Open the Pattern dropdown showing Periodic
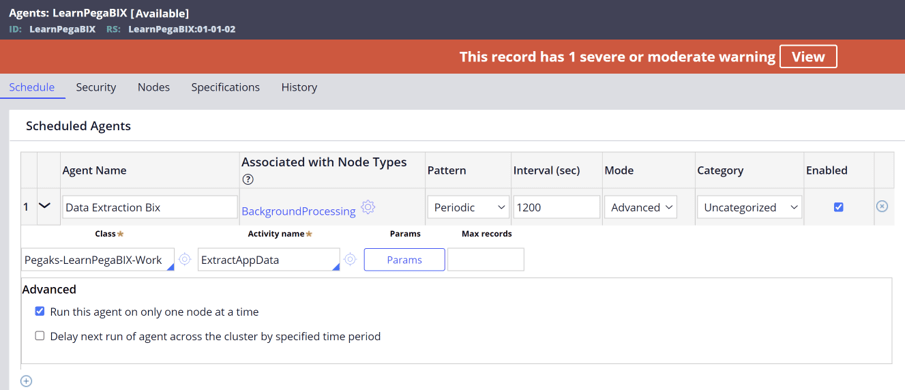Viewport: 905px width, 390px height. coord(468,207)
